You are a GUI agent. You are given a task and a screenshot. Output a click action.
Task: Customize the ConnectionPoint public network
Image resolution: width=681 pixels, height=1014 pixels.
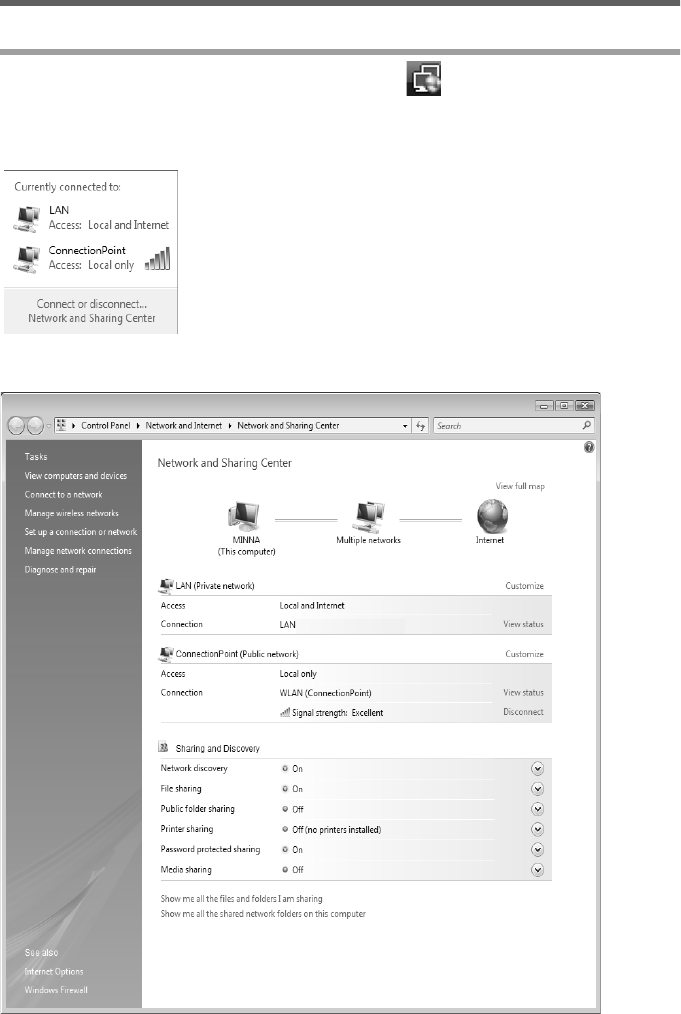(524, 654)
